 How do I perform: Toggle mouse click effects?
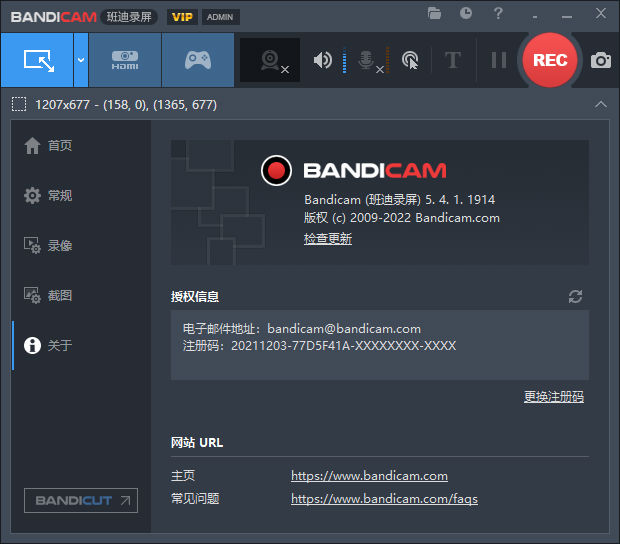point(410,60)
